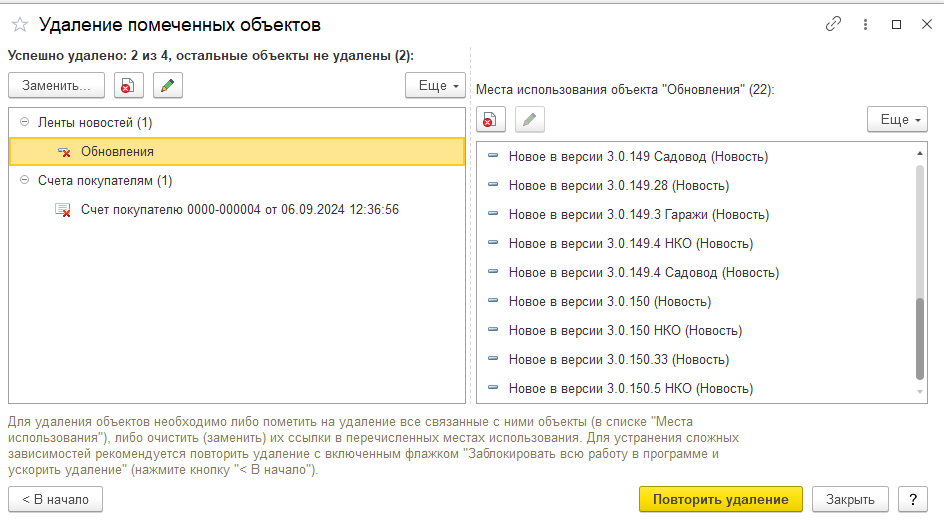This screenshot has width=944, height=525.
Task: Click the left panel mark-for-deletion document icon
Action: pyautogui.click(x=128, y=85)
